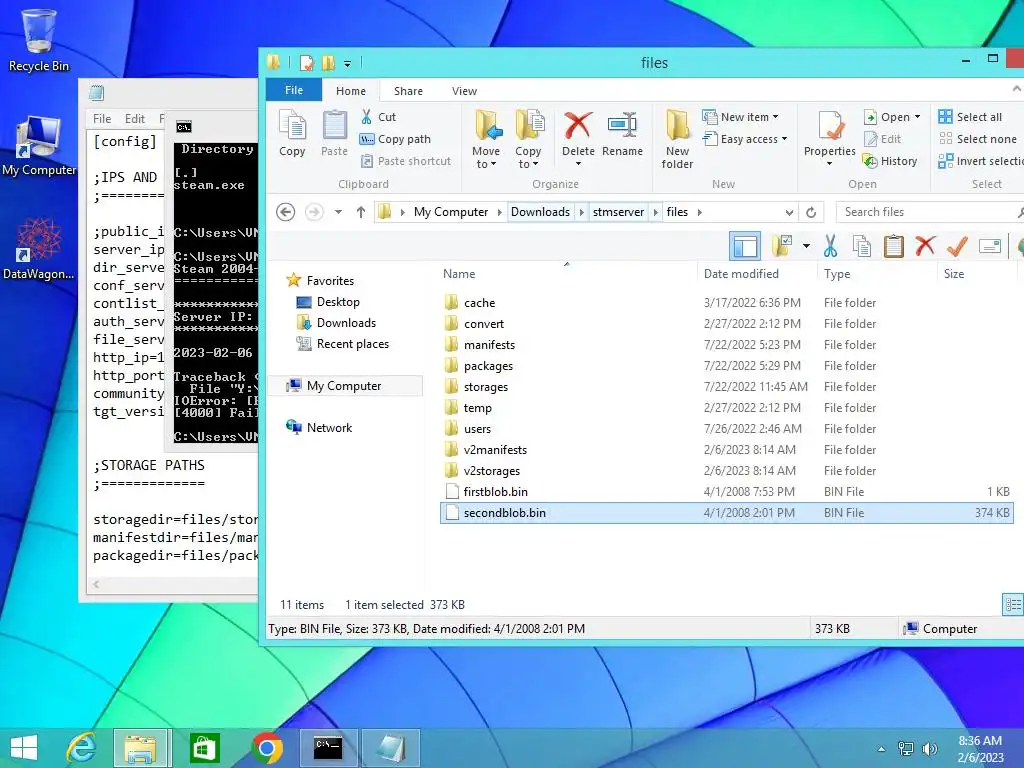Click History in the Open group

click(x=889, y=161)
